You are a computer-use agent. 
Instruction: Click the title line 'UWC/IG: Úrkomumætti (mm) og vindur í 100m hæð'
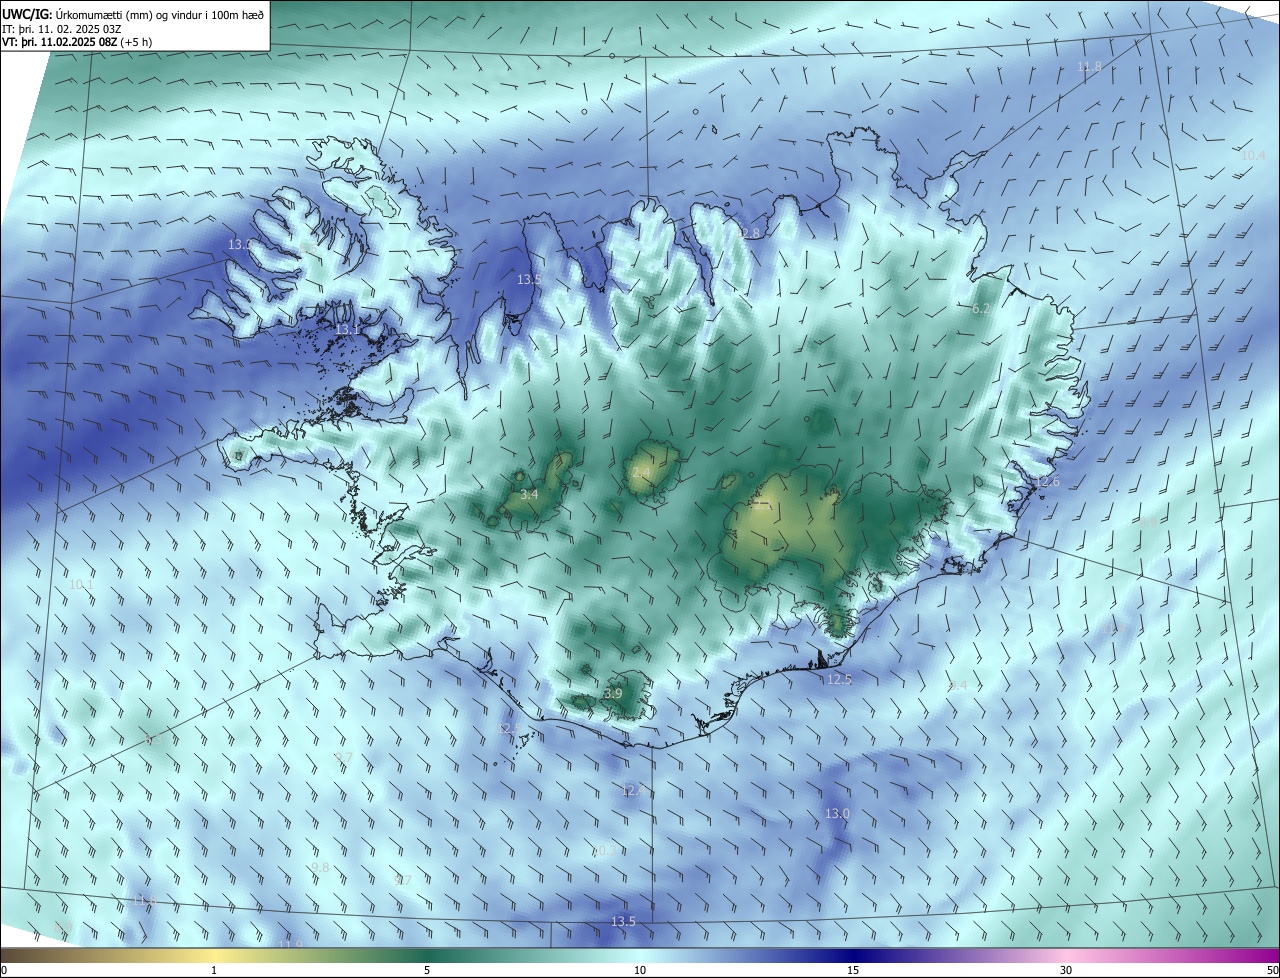133,13
